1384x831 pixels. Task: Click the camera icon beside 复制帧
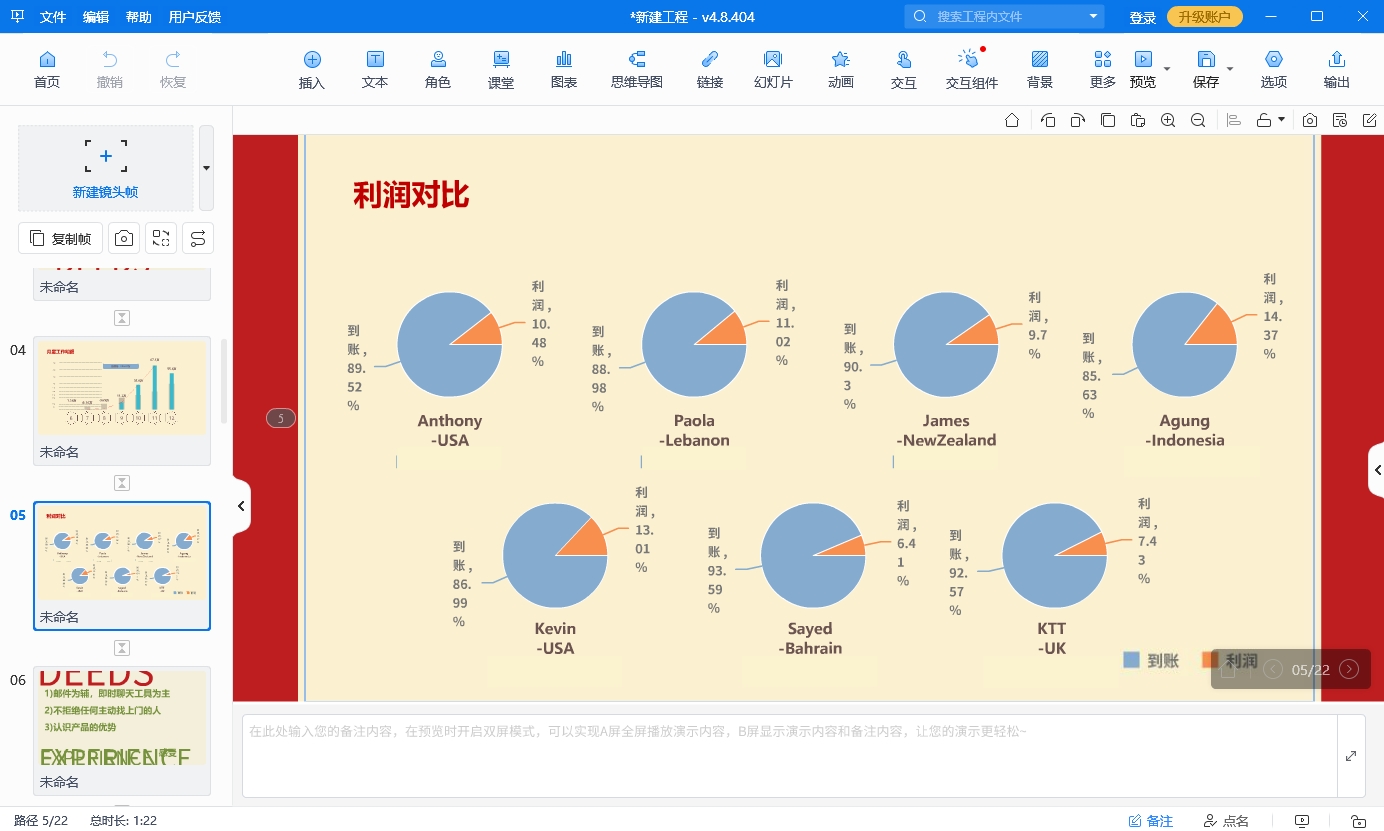click(x=124, y=238)
